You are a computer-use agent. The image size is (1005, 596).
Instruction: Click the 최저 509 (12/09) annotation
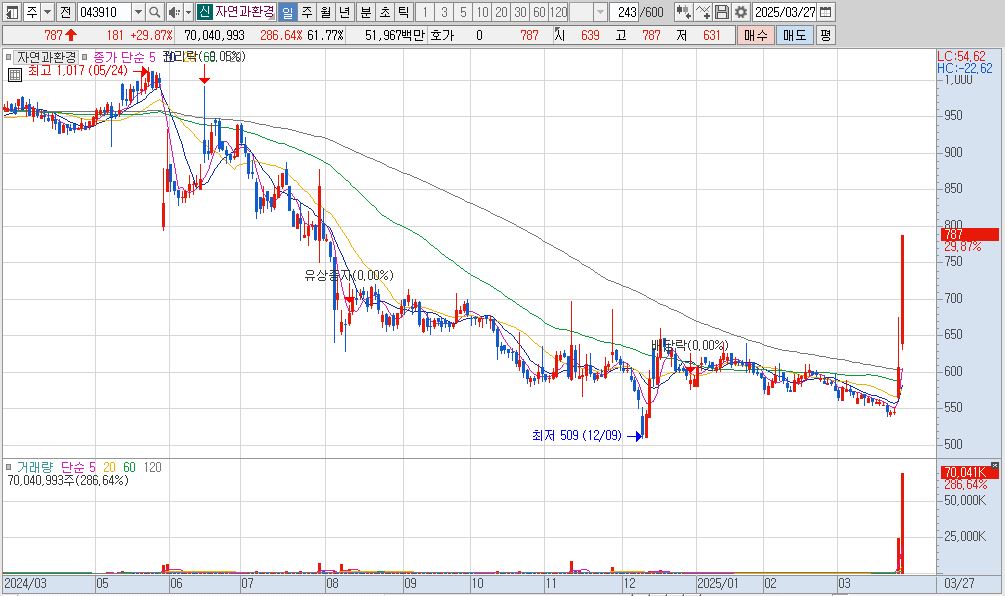(x=576, y=435)
